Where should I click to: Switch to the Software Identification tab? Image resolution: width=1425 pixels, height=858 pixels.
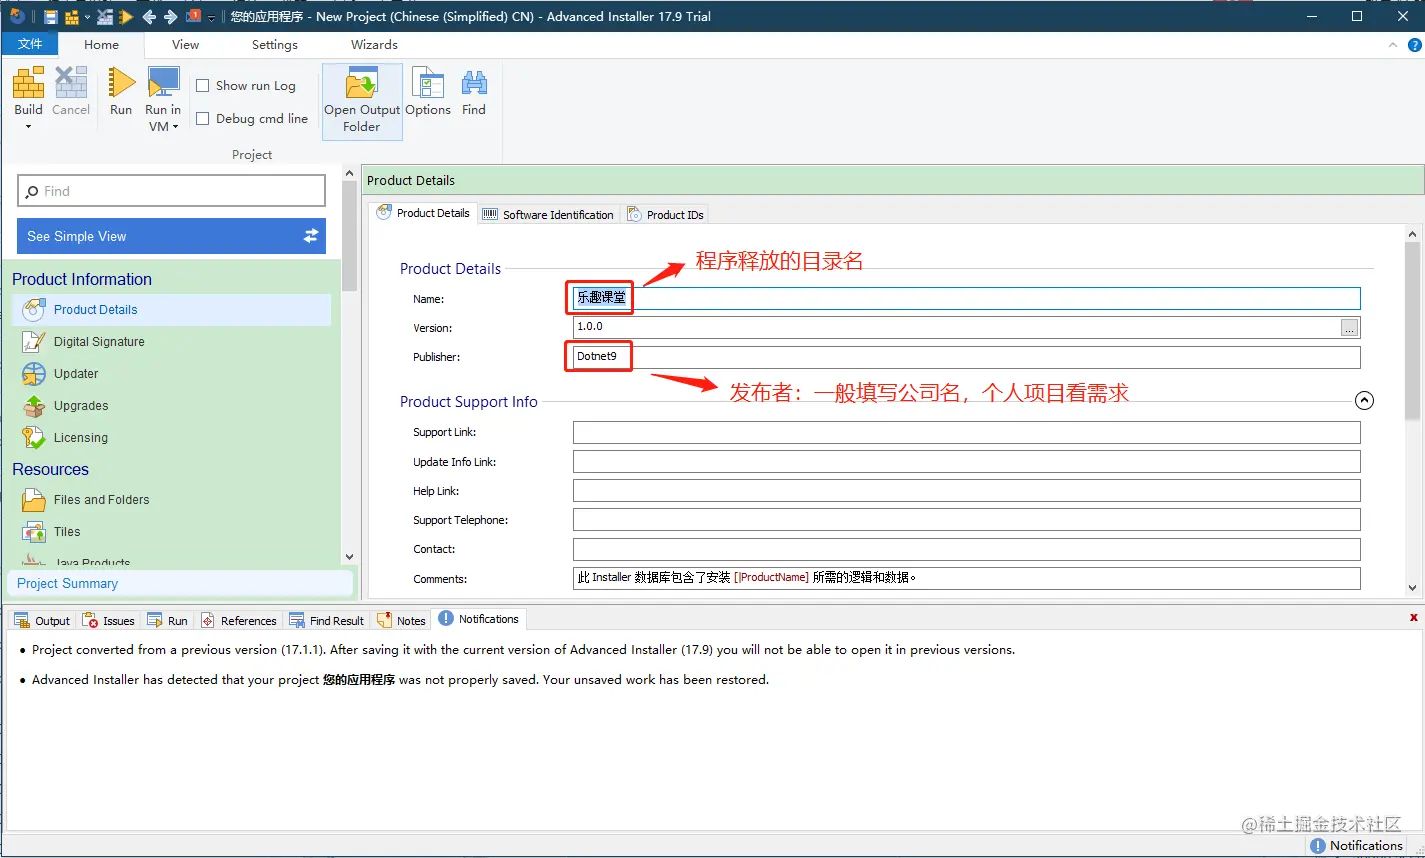tap(548, 214)
